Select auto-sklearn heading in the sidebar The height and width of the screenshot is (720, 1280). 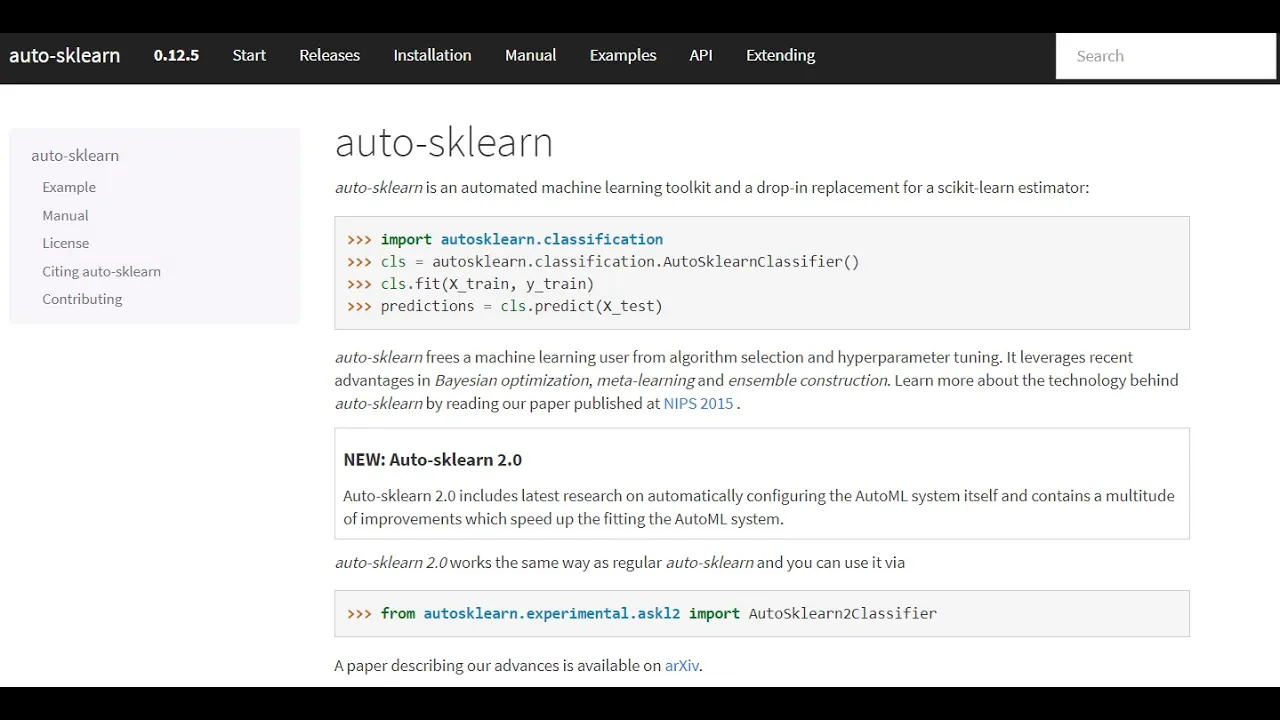pos(75,155)
